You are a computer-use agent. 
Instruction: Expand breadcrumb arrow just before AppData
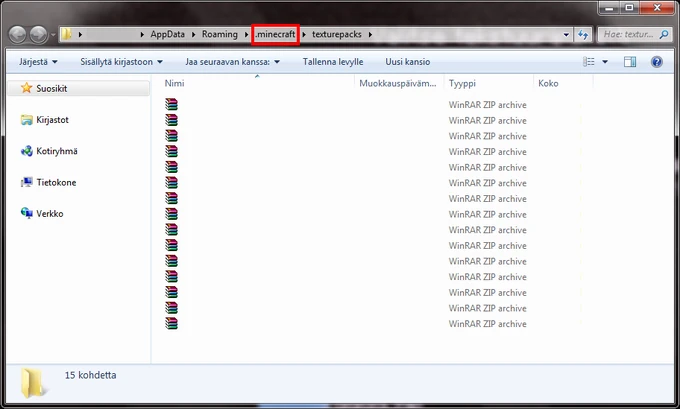[142, 34]
